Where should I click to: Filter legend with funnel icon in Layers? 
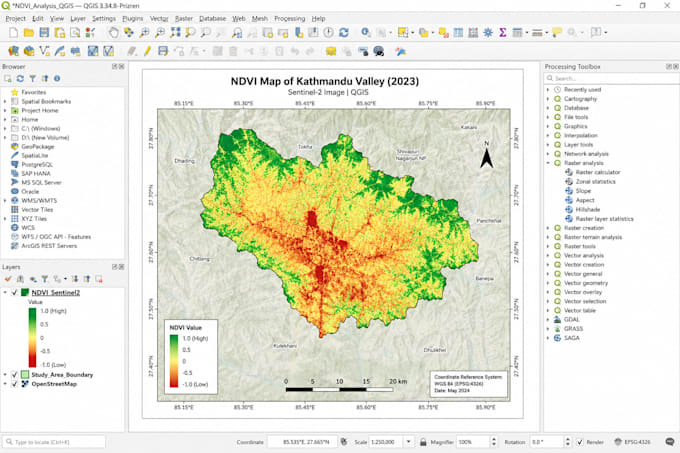[x=45, y=279]
